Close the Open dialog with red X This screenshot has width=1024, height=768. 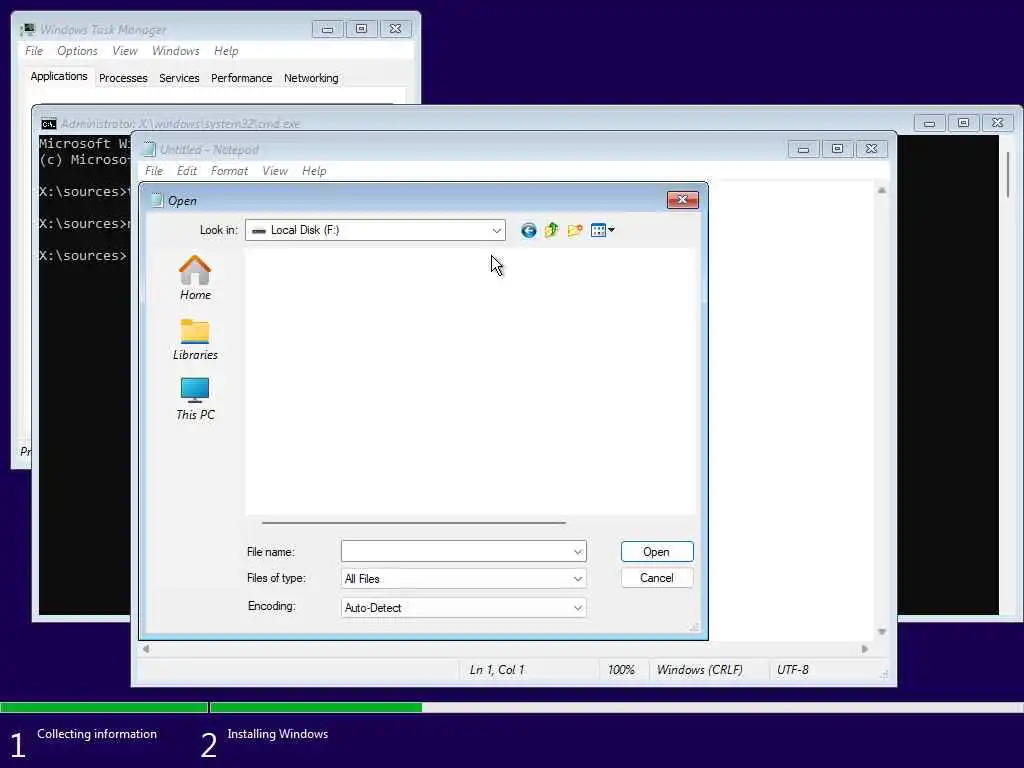pos(682,200)
